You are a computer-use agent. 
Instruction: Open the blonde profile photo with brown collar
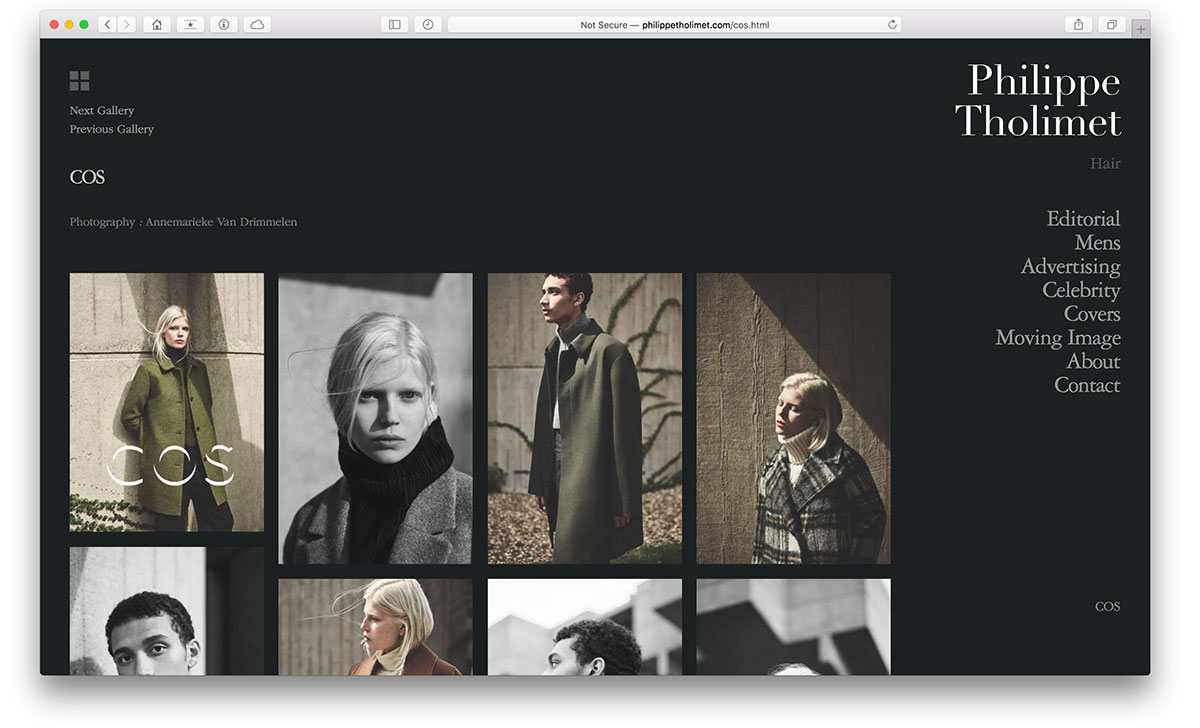pyautogui.click(x=375, y=627)
